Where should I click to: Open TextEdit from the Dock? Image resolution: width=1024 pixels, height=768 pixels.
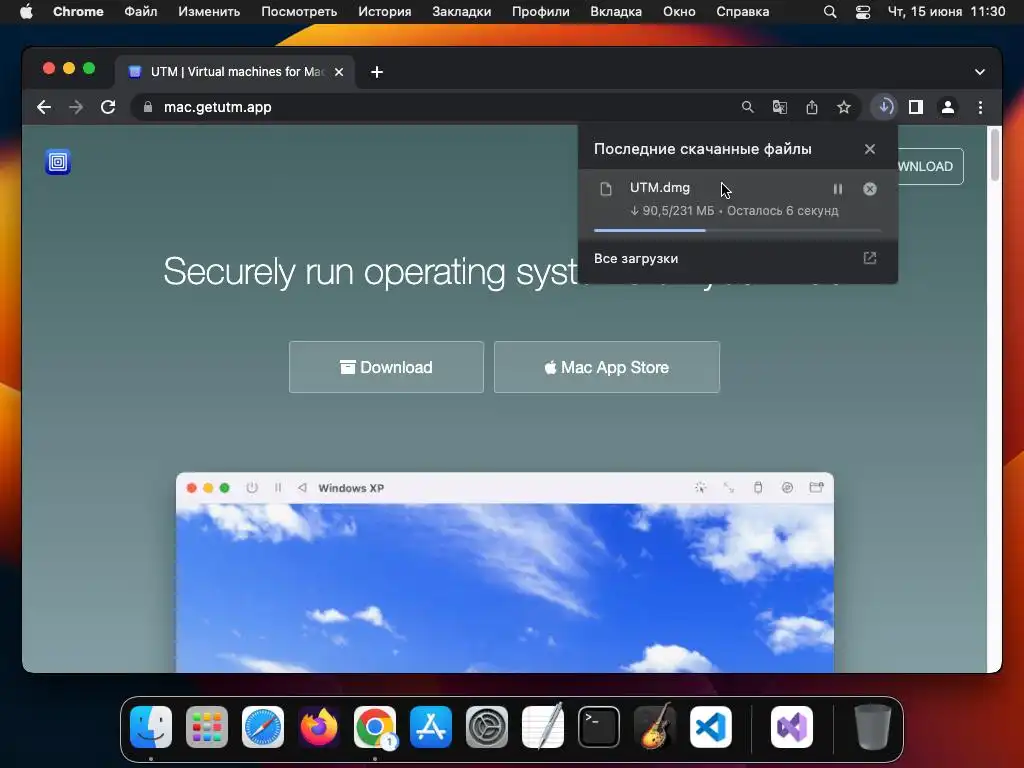tap(543, 727)
